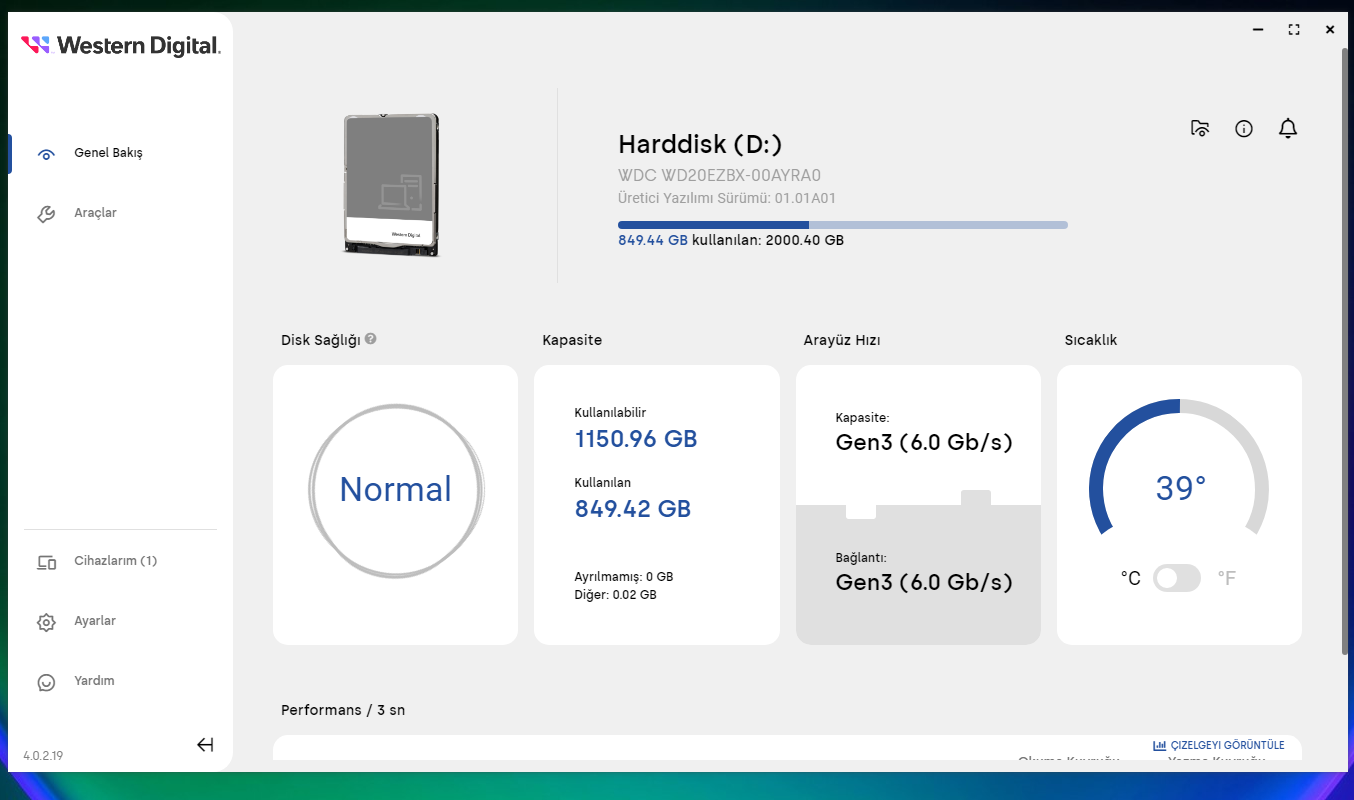This screenshot has width=1354, height=800.
Task: Click the vertical scrollbar on the right
Action: (x=1345, y=350)
